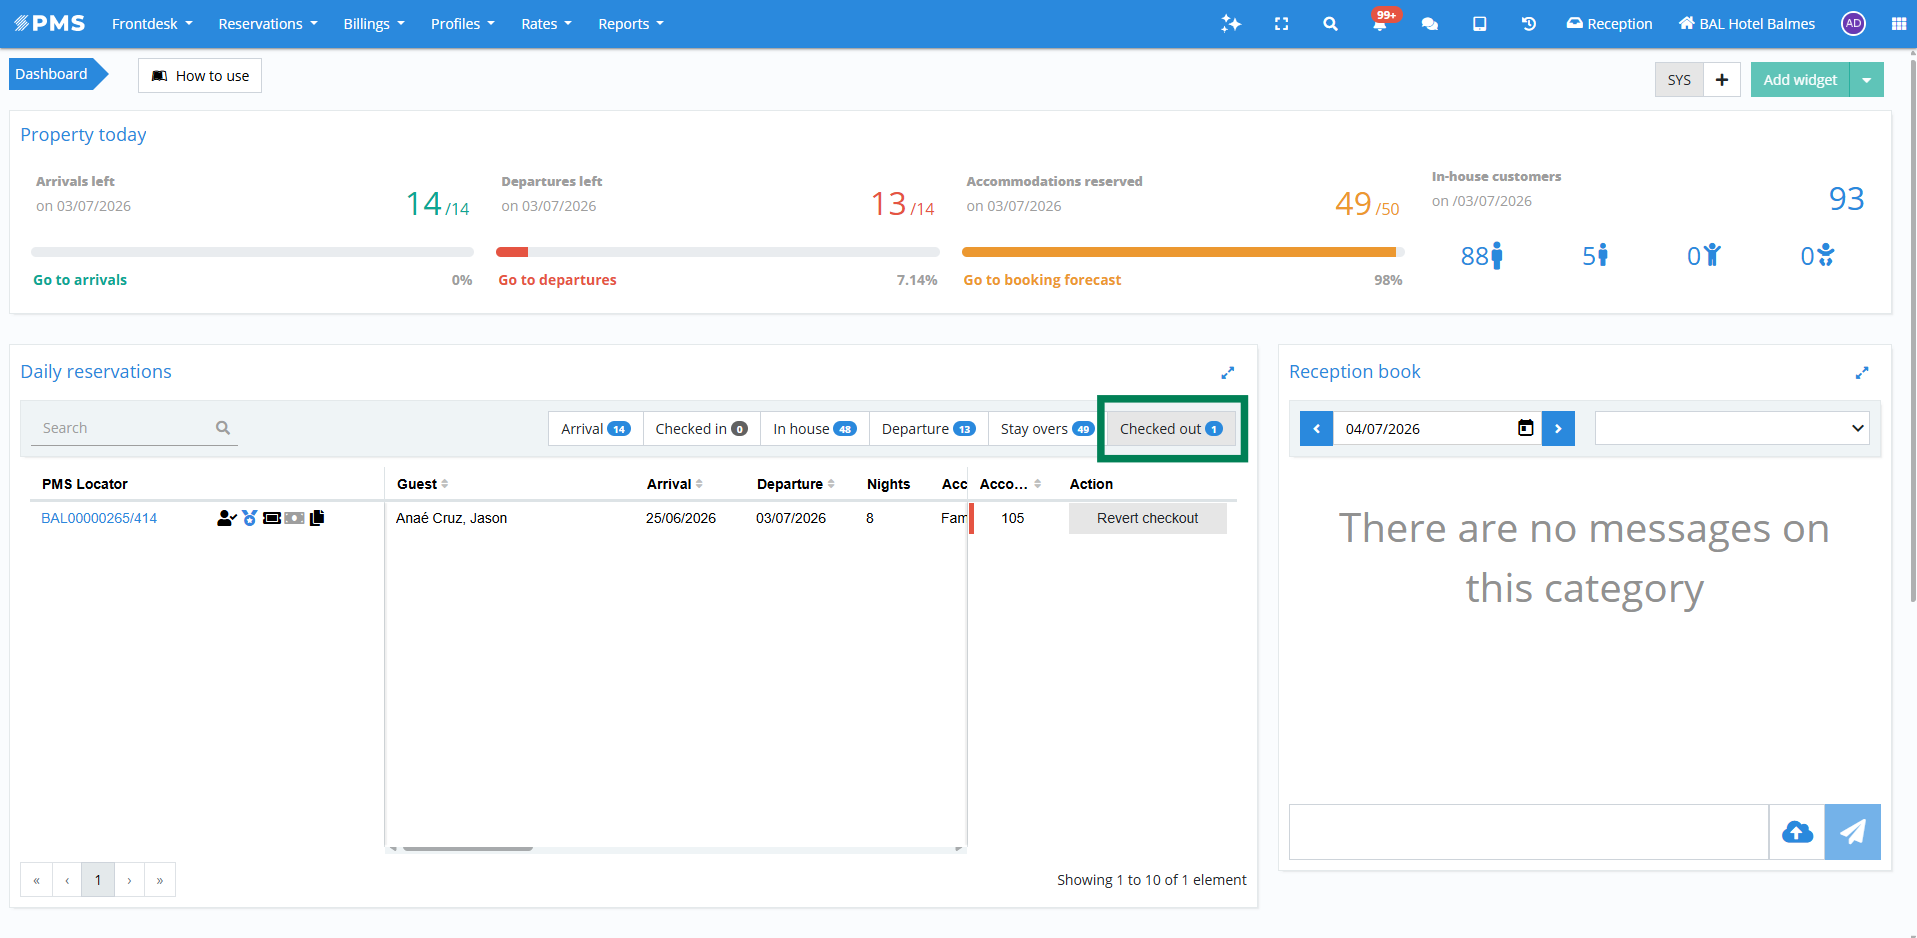Open reservation BAL00000265/414
Viewport: 1917px width, 938px height.
(x=99, y=518)
